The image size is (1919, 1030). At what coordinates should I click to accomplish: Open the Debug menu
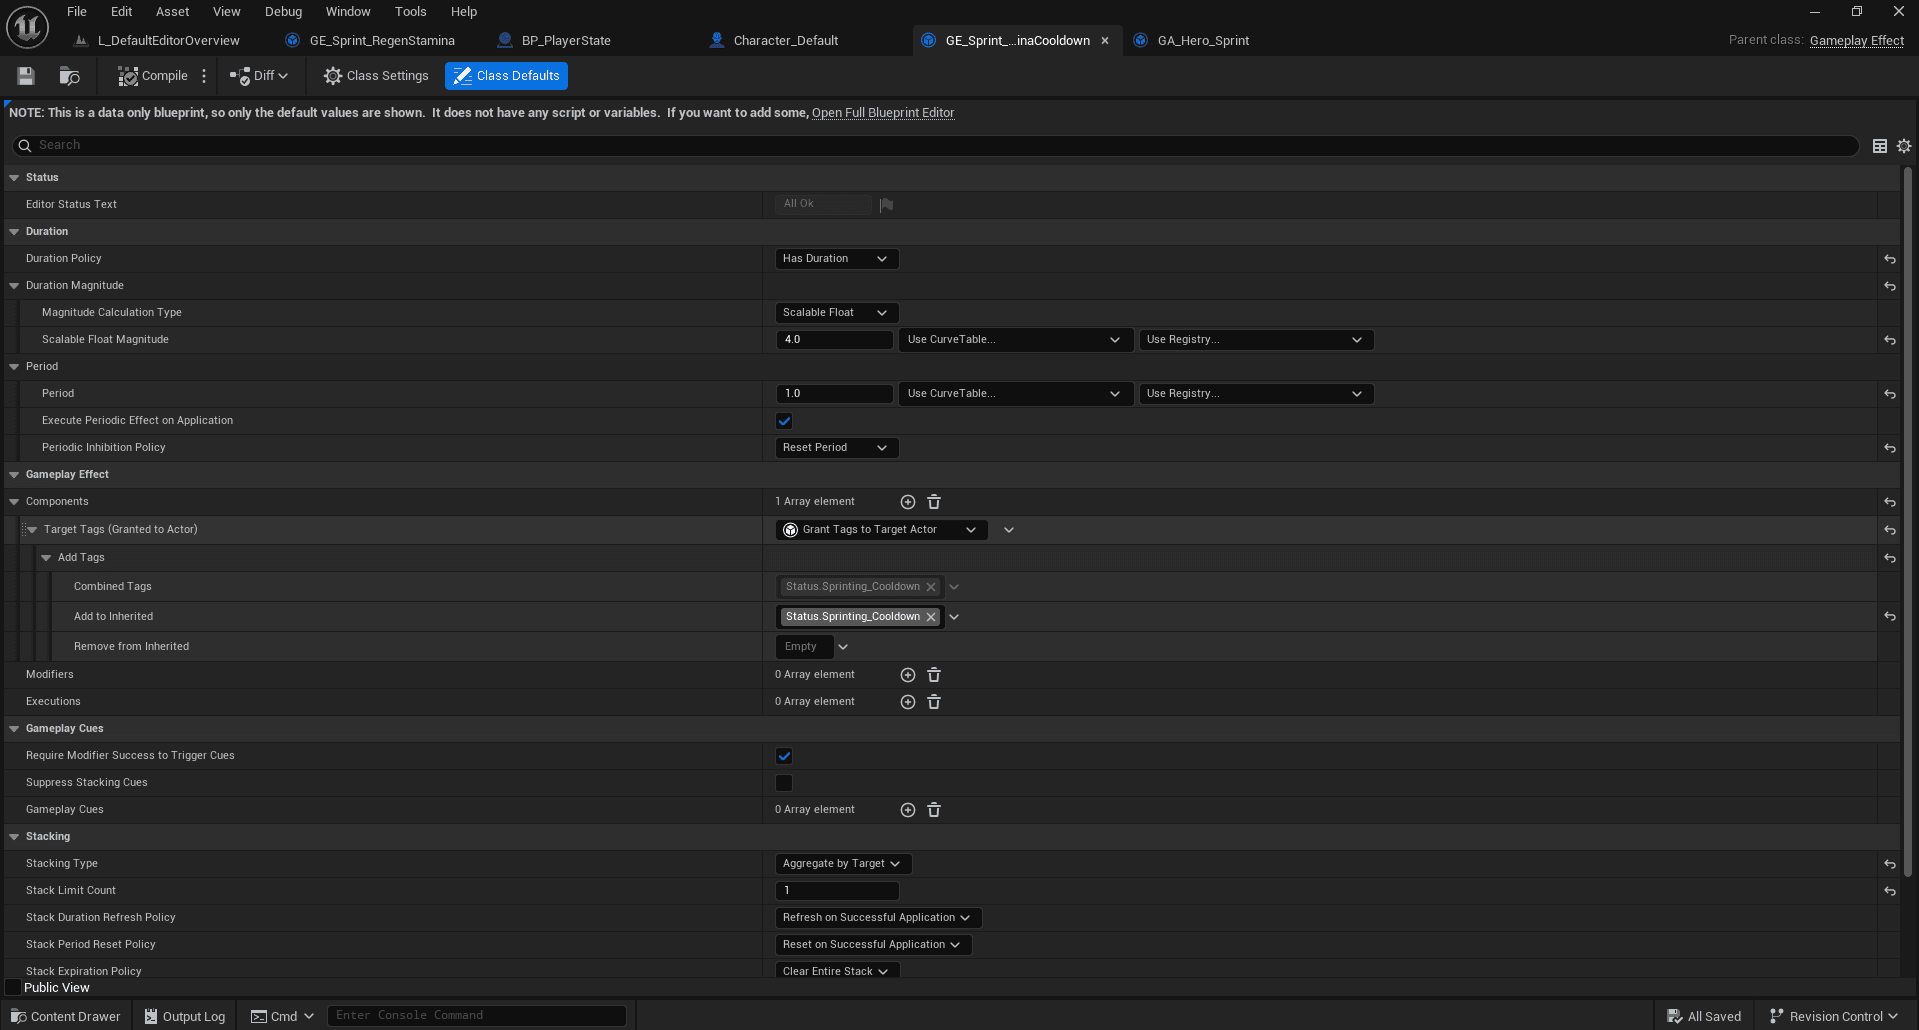click(283, 12)
